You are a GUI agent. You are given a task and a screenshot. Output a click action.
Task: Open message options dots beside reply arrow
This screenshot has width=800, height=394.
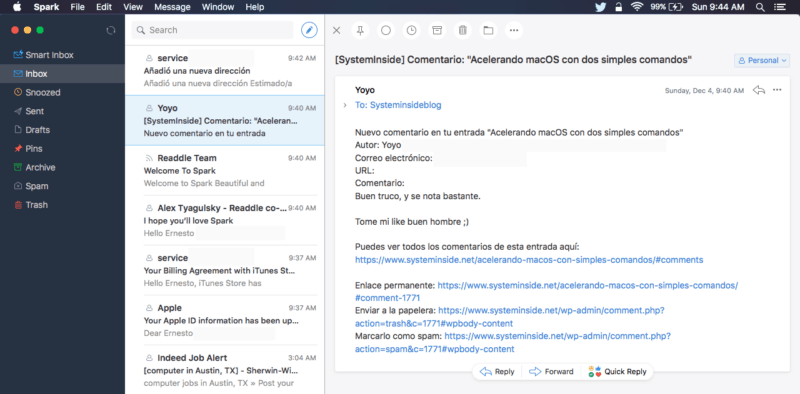(x=777, y=90)
